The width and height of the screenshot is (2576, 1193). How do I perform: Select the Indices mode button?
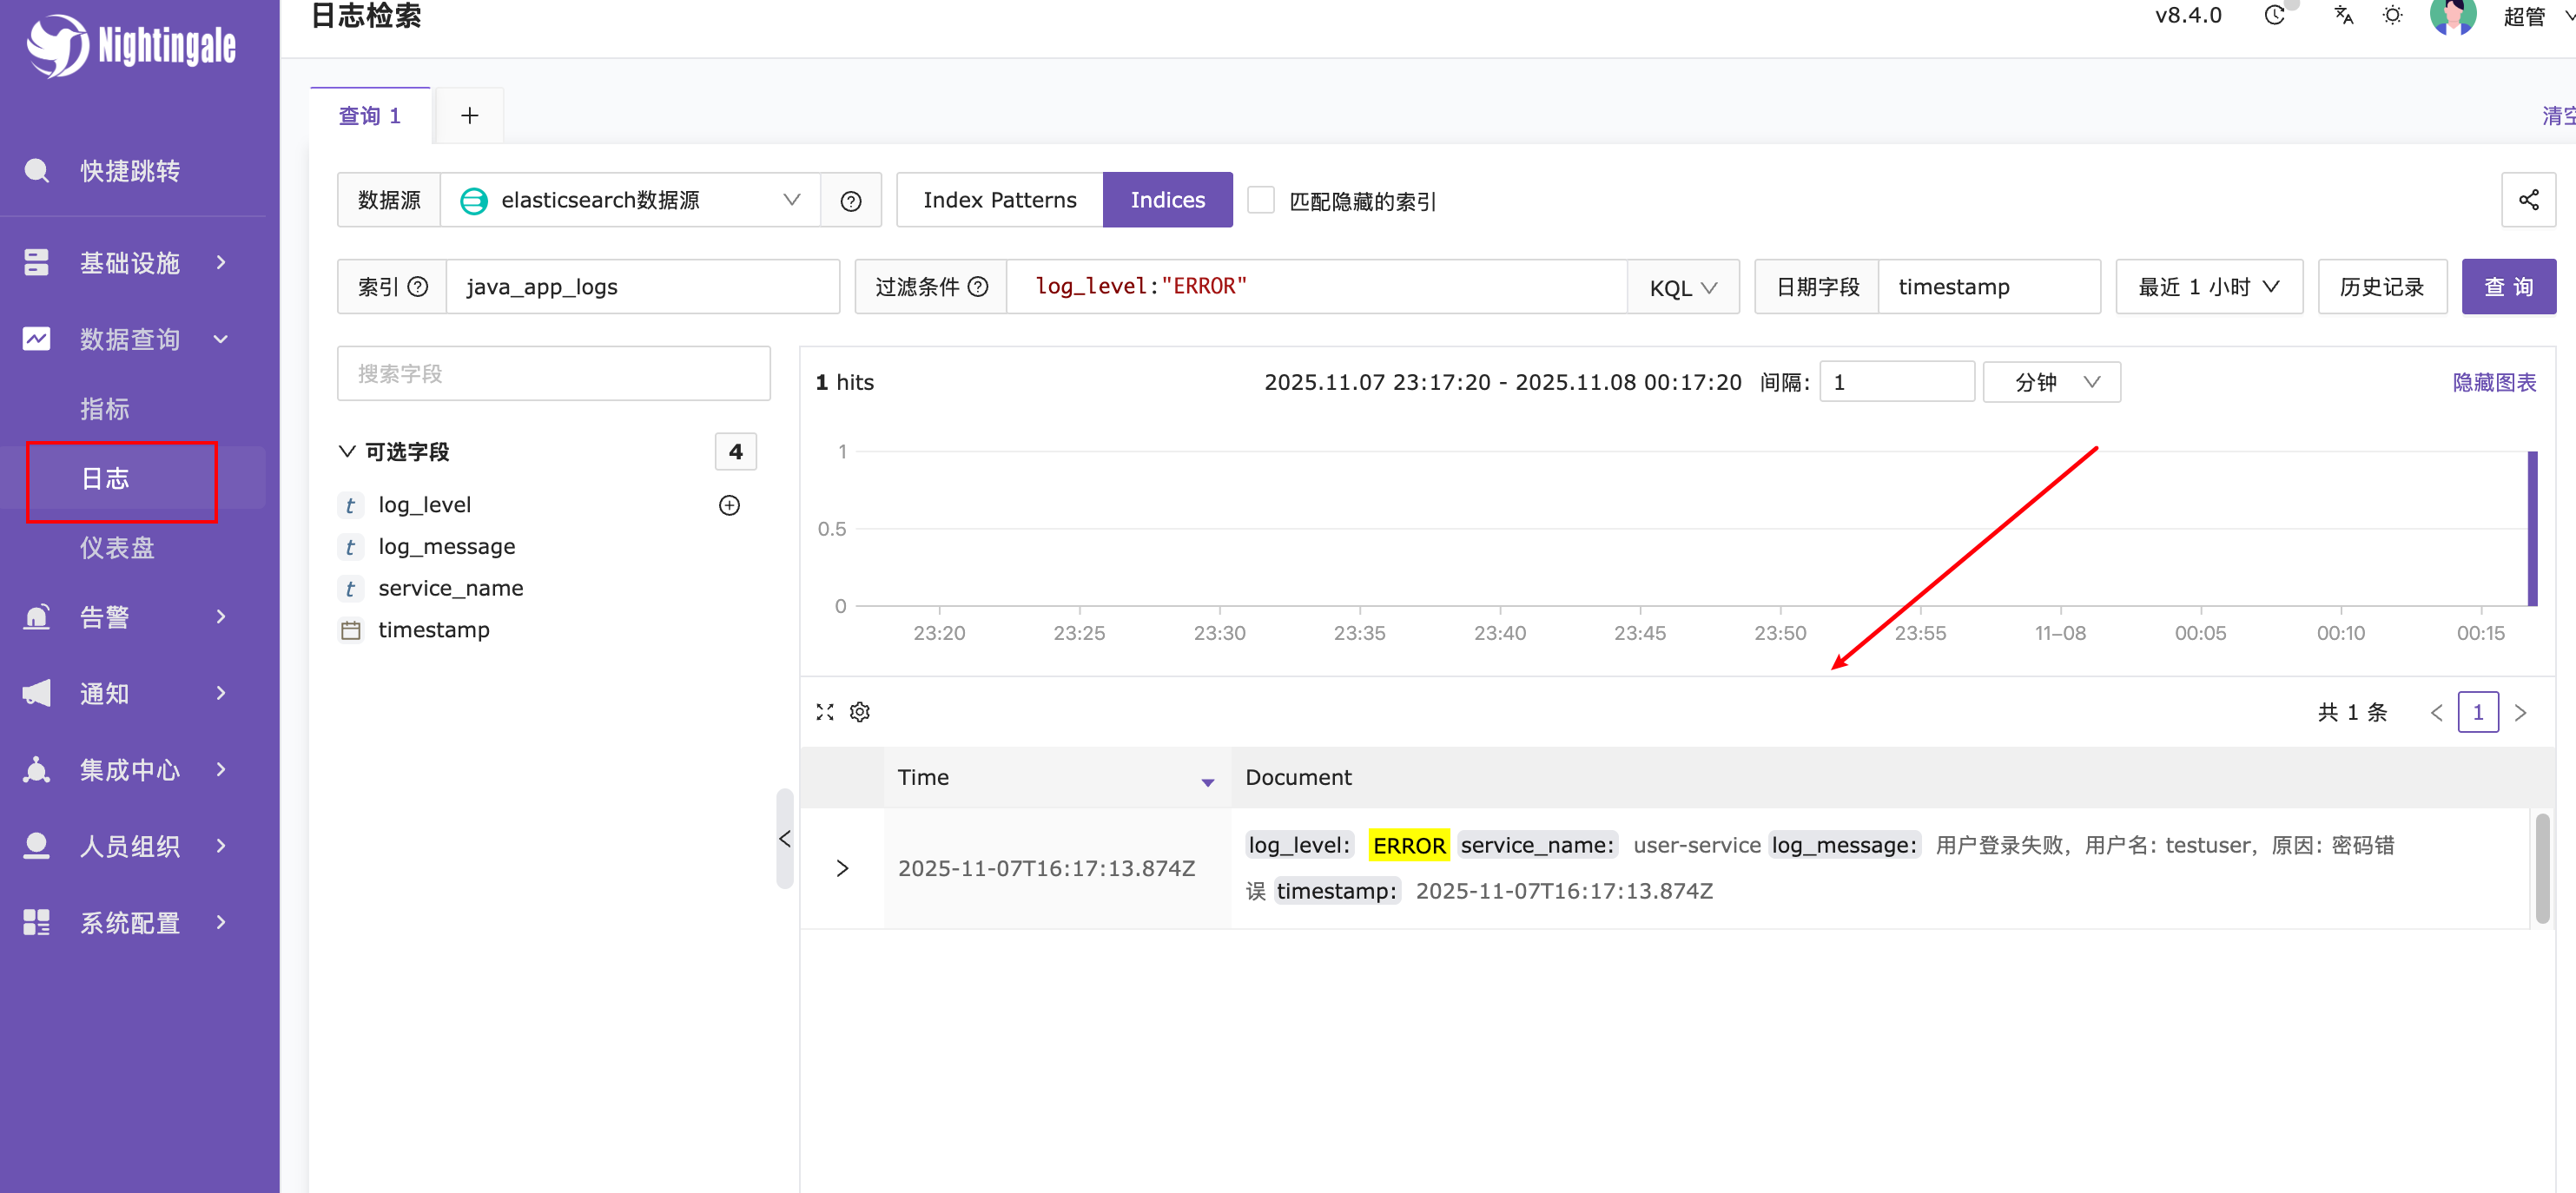[x=1166, y=200]
